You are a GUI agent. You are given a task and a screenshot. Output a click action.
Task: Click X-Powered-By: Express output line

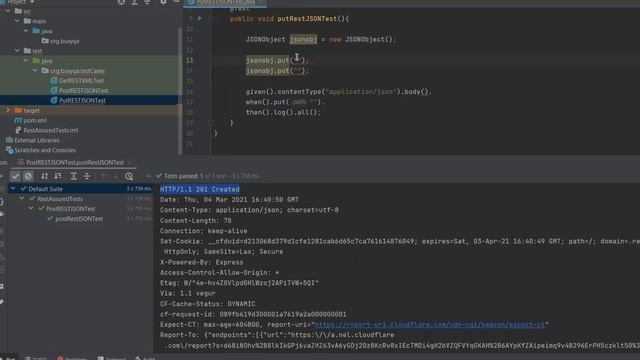[x=202, y=262]
